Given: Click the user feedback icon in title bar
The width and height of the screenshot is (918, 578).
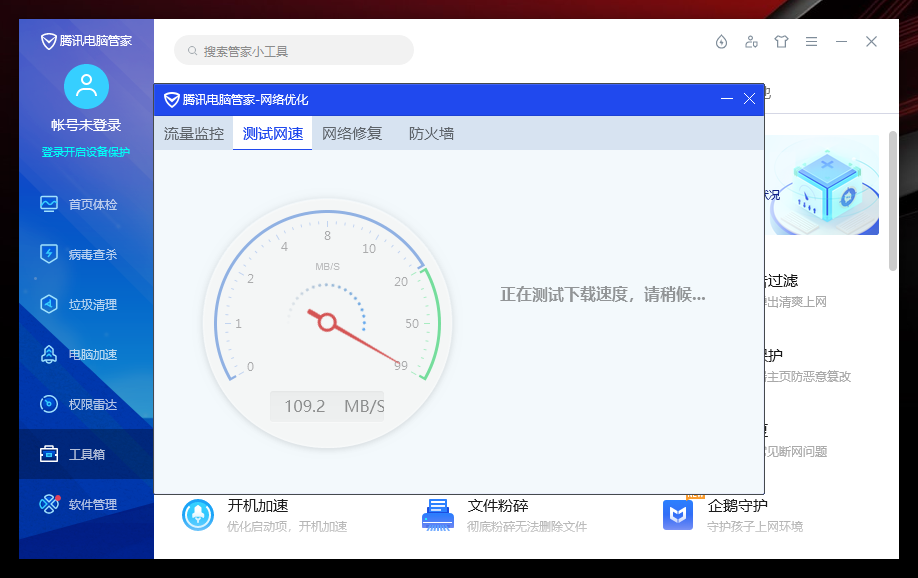Looking at the screenshot, I should click(751, 42).
